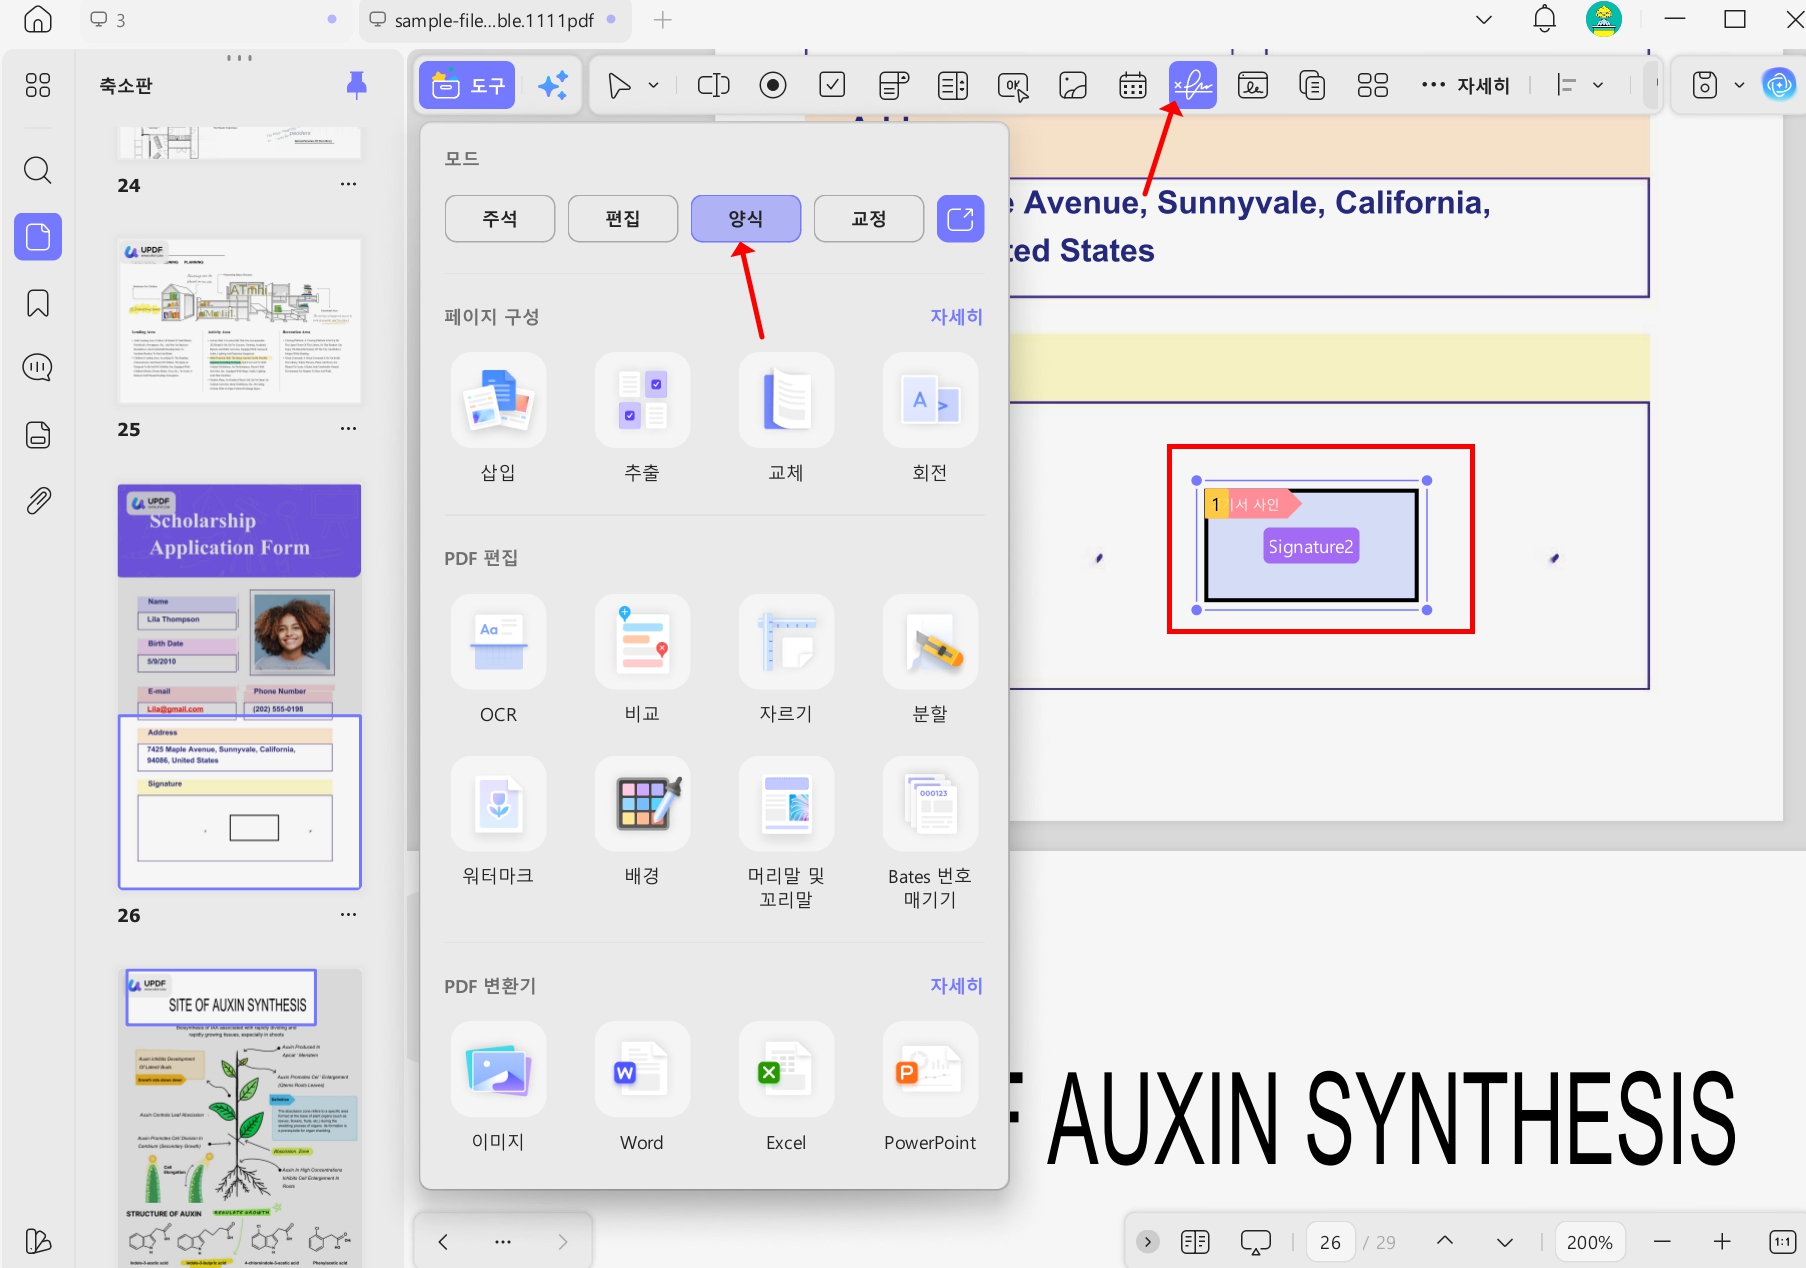
Task: Open options menu for page 24 thumbnail
Action: tap(348, 184)
